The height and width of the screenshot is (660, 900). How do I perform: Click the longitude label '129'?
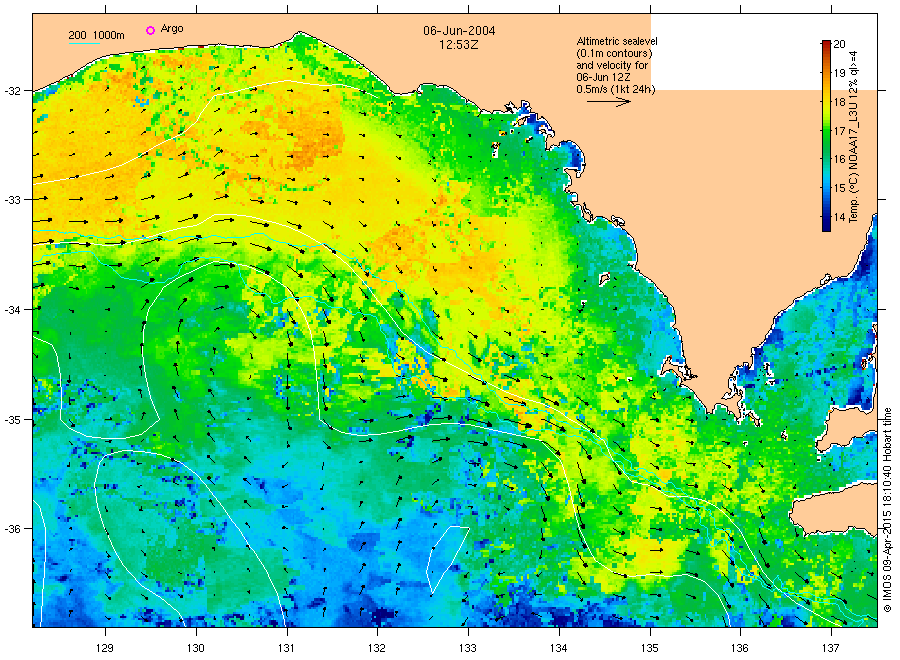point(105,648)
